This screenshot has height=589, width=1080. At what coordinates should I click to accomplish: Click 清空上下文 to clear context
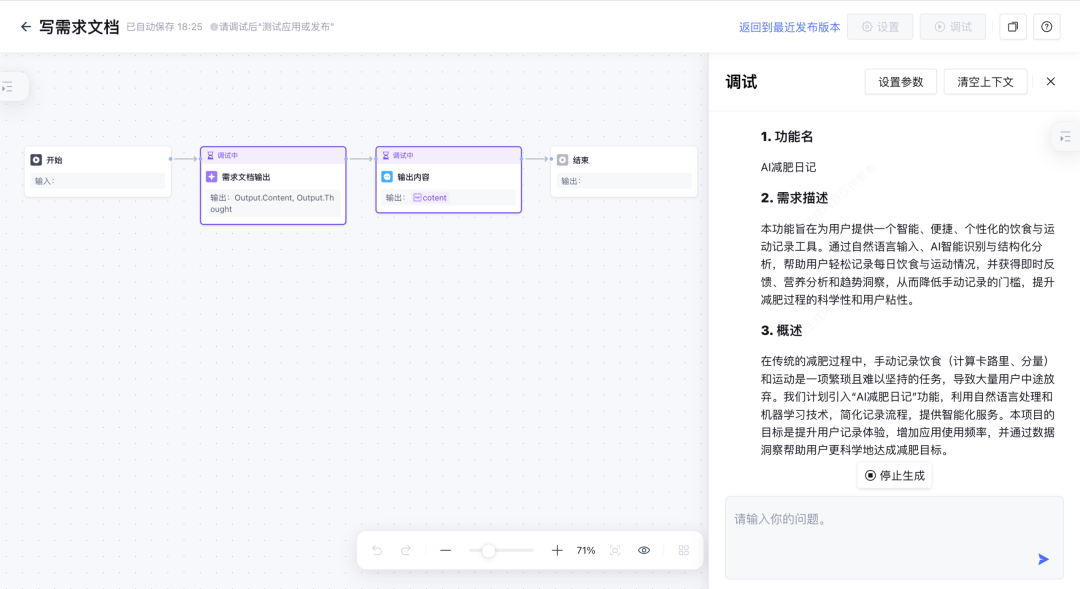pyautogui.click(x=985, y=81)
